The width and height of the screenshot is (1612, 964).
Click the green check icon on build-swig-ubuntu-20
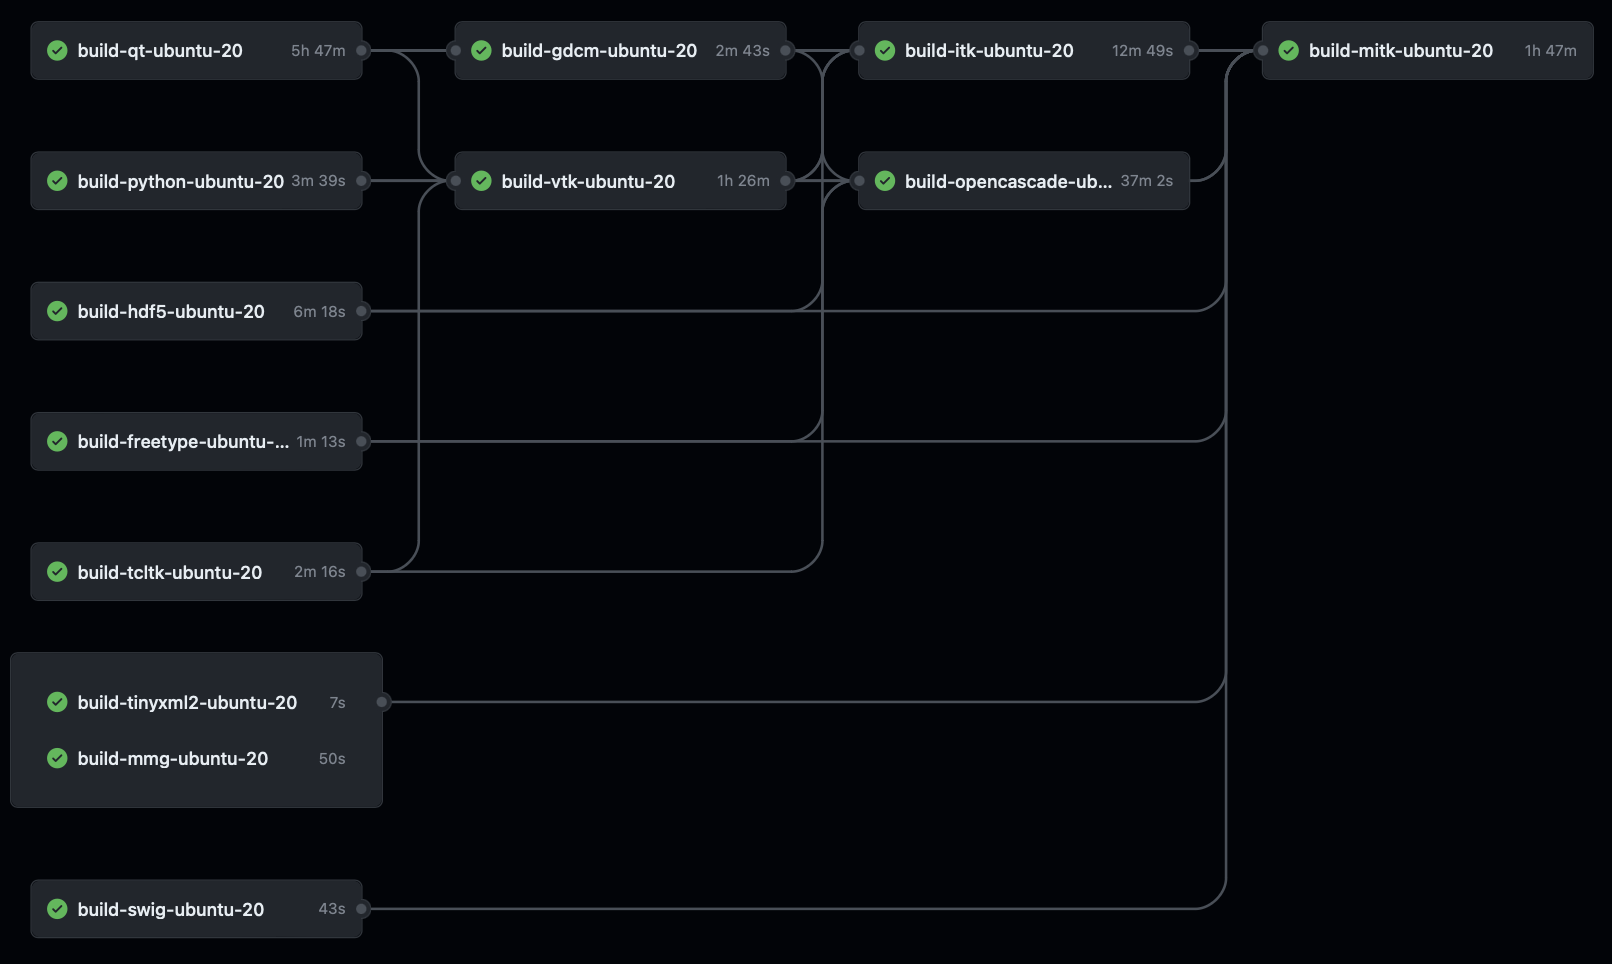click(x=57, y=909)
